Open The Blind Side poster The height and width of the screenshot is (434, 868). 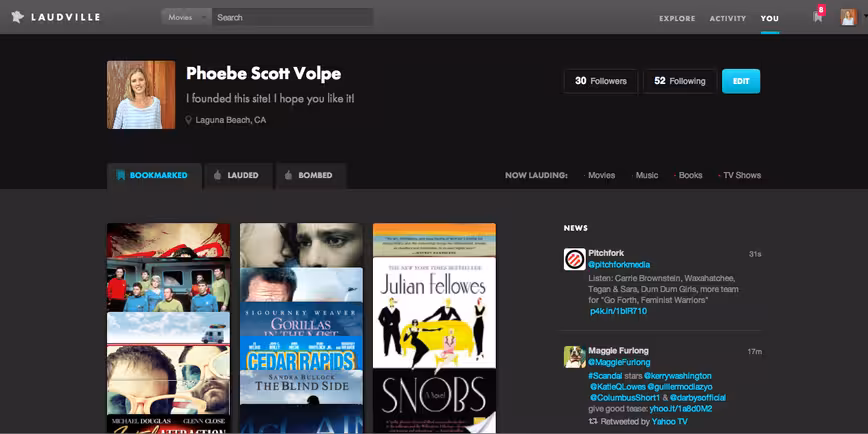pyautogui.click(x=301, y=387)
